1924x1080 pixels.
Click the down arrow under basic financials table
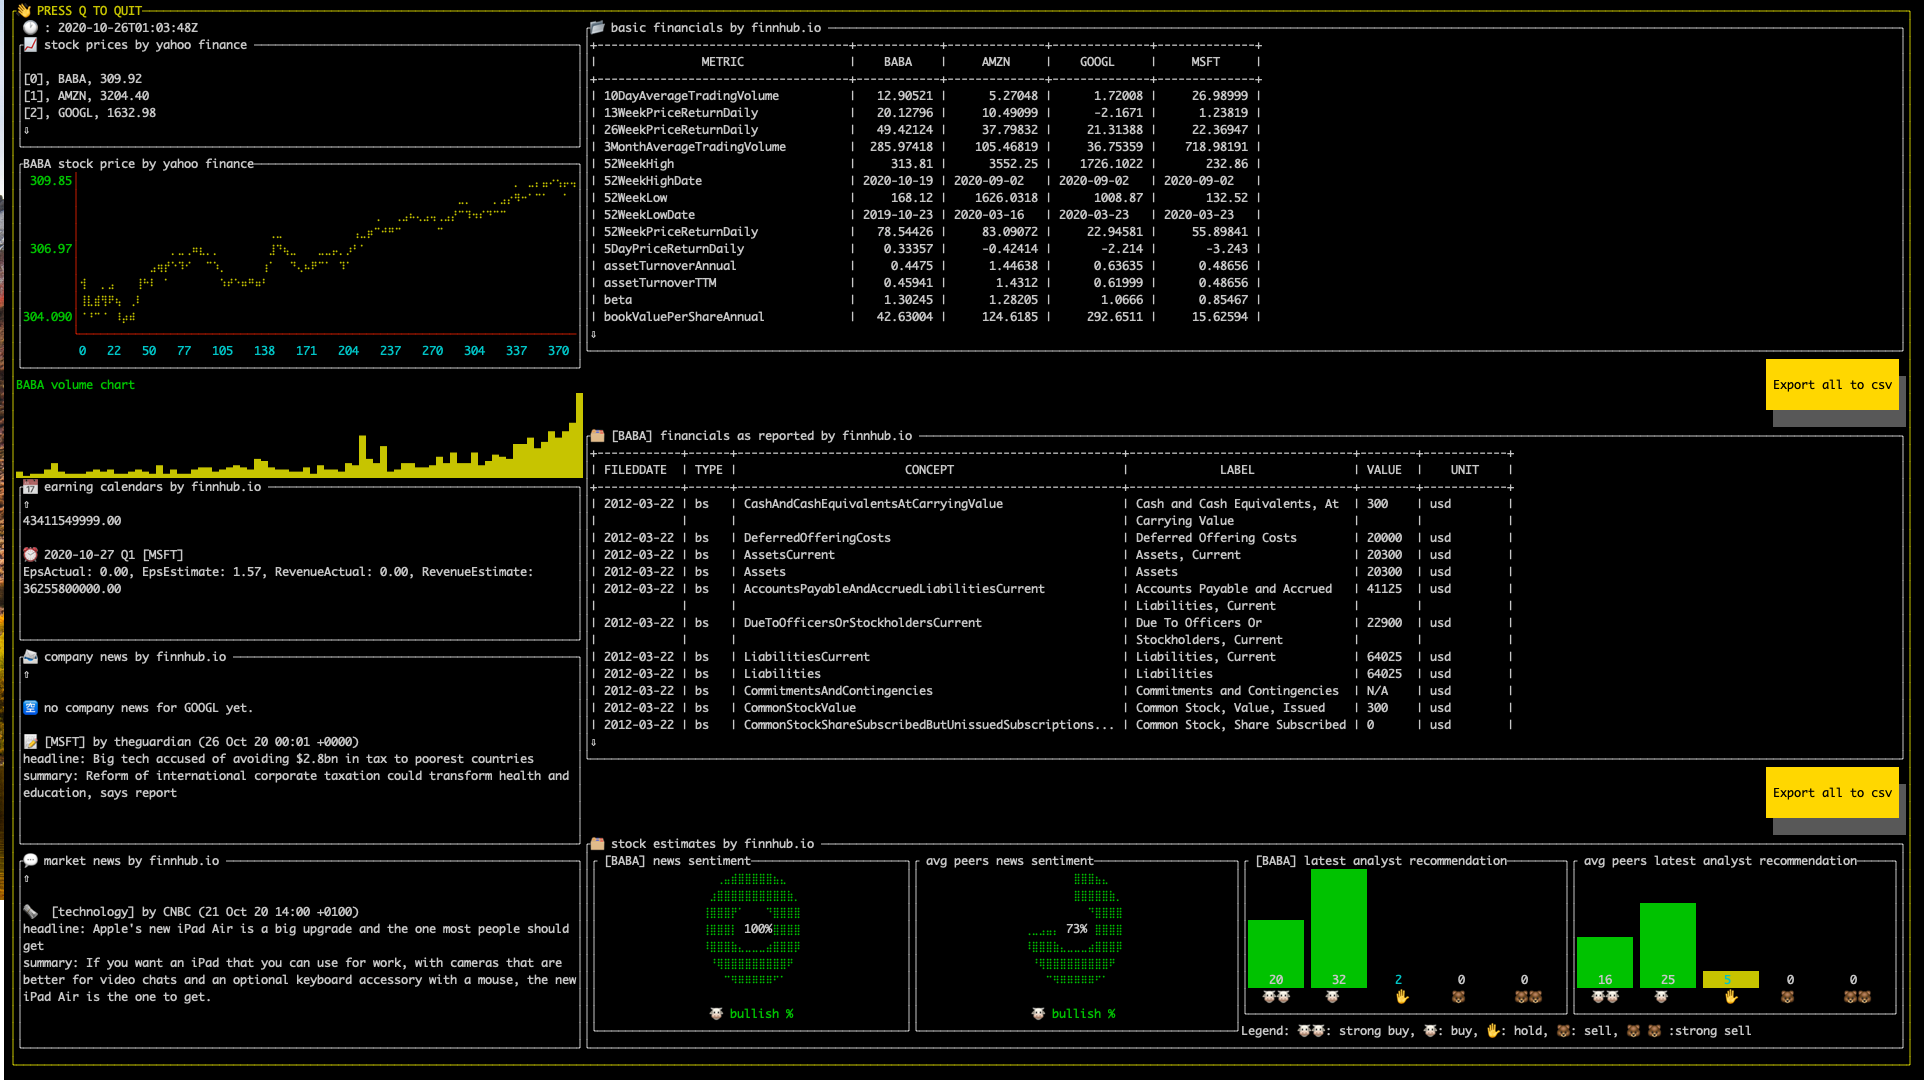click(594, 335)
